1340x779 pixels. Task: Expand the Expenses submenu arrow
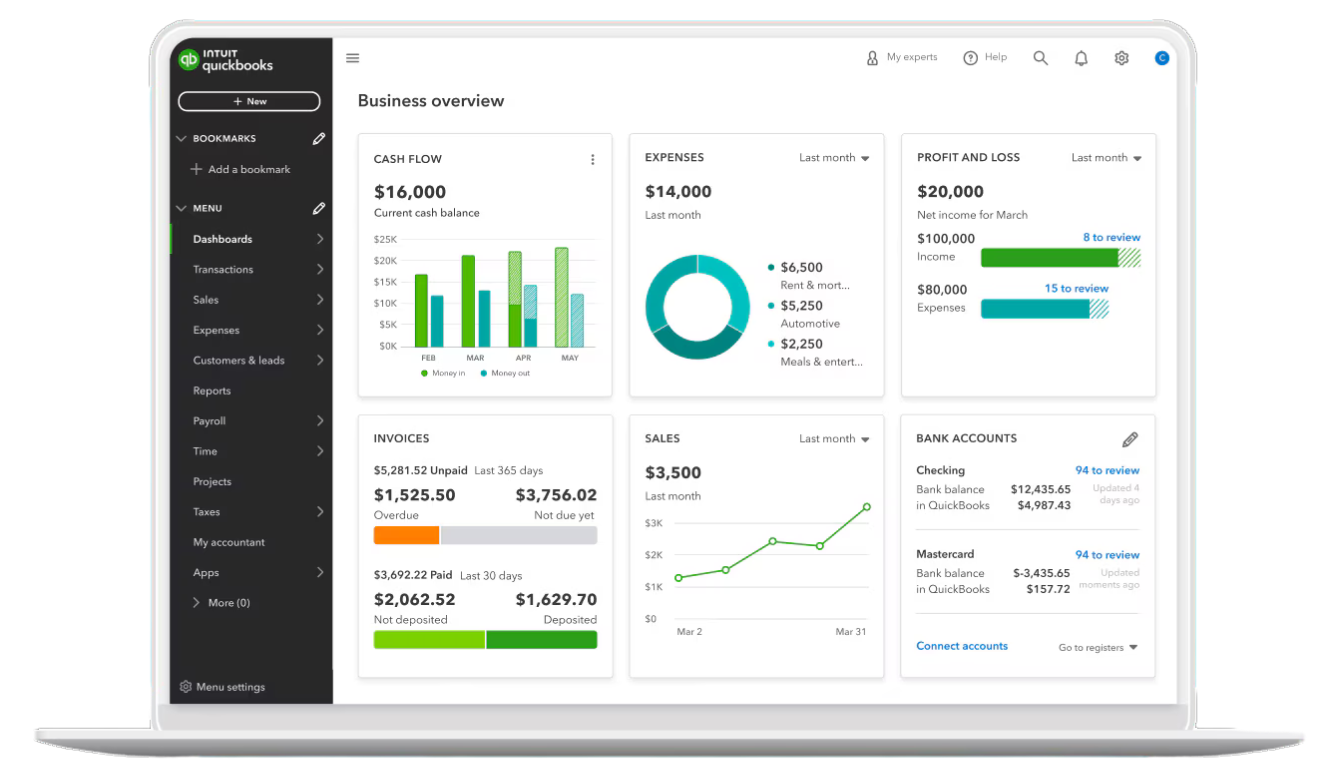[x=320, y=330]
